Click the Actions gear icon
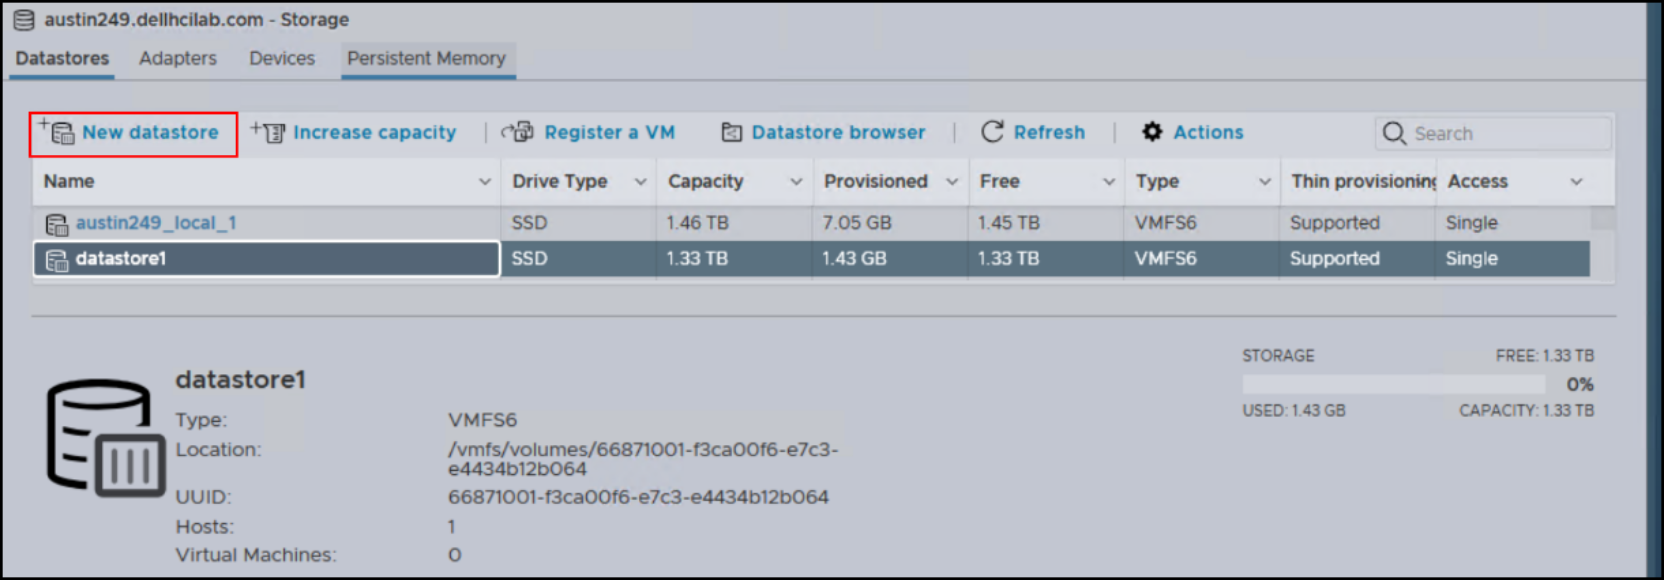 pos(1152,132)
